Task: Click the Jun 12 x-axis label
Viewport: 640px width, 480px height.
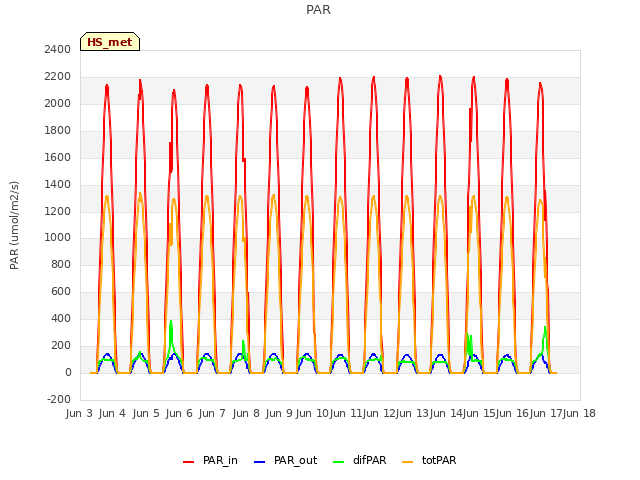Action: [379, 414]
